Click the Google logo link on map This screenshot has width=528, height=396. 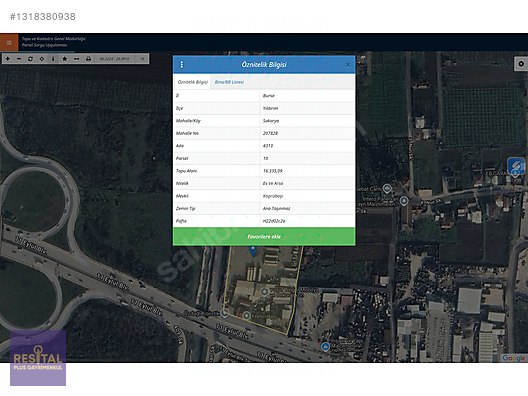513,358
